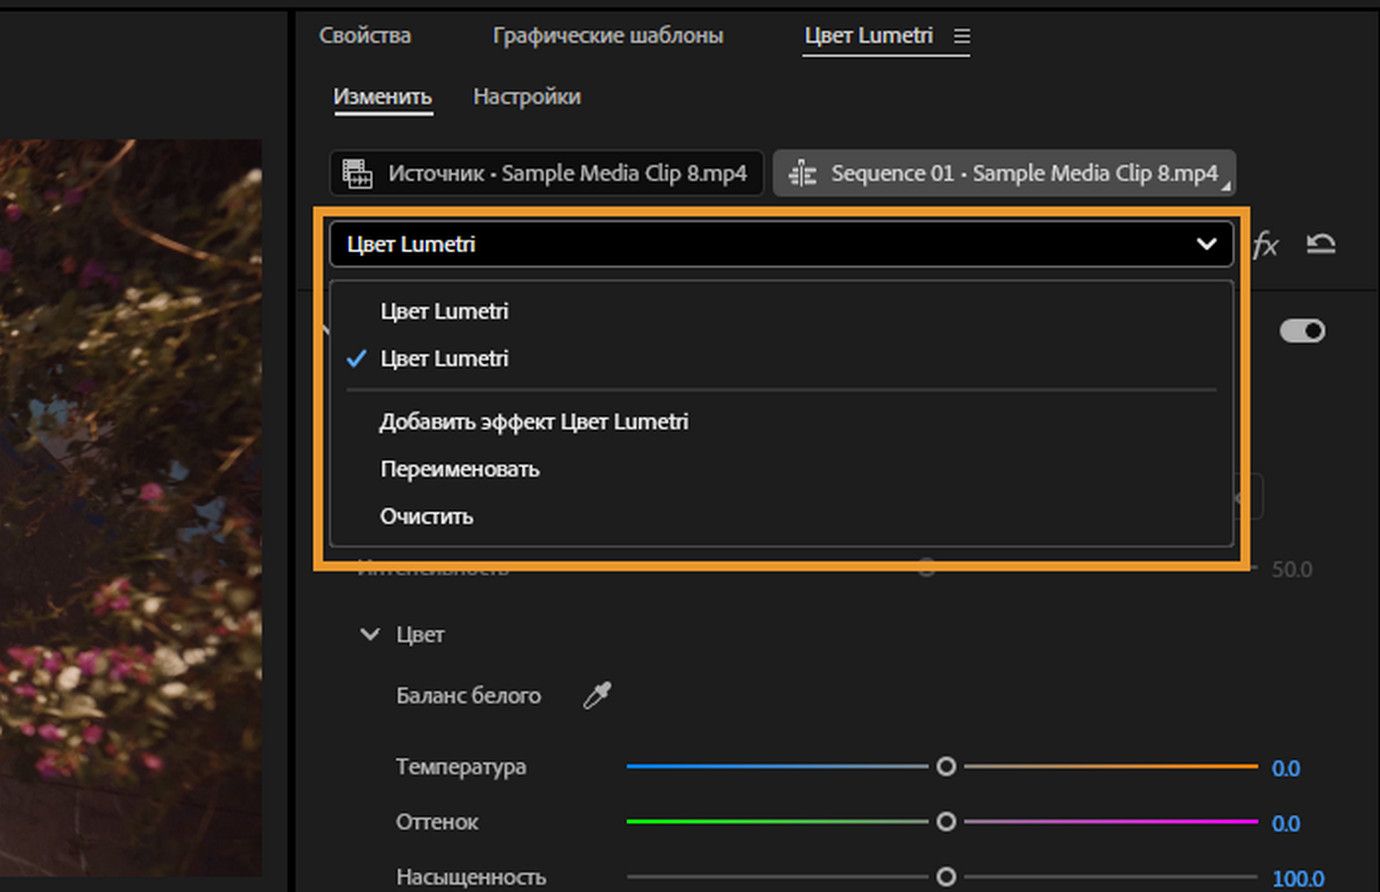Viewport: 1380px width, 892px height.
Task: Select Переименовать from the dropdown list
Action: point(460,469)
